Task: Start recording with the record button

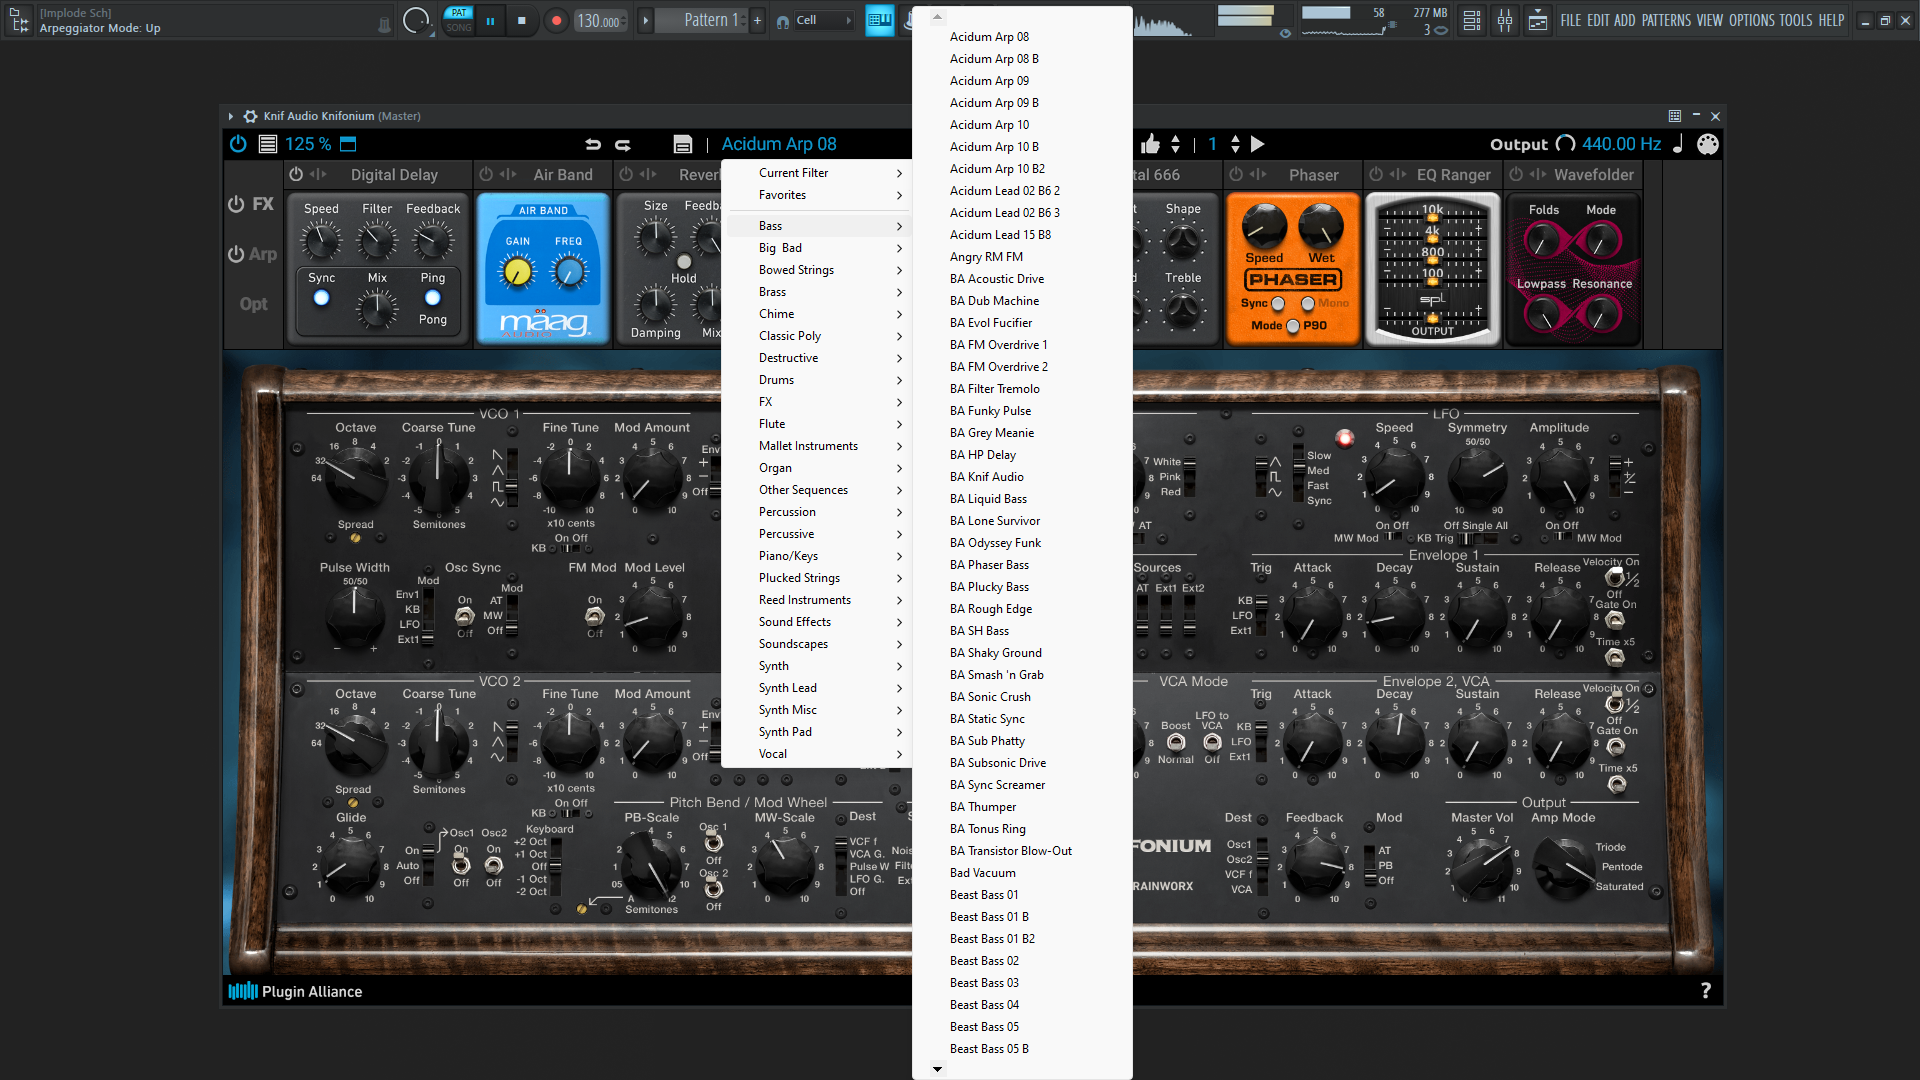Action: click(x=556, y=20)
